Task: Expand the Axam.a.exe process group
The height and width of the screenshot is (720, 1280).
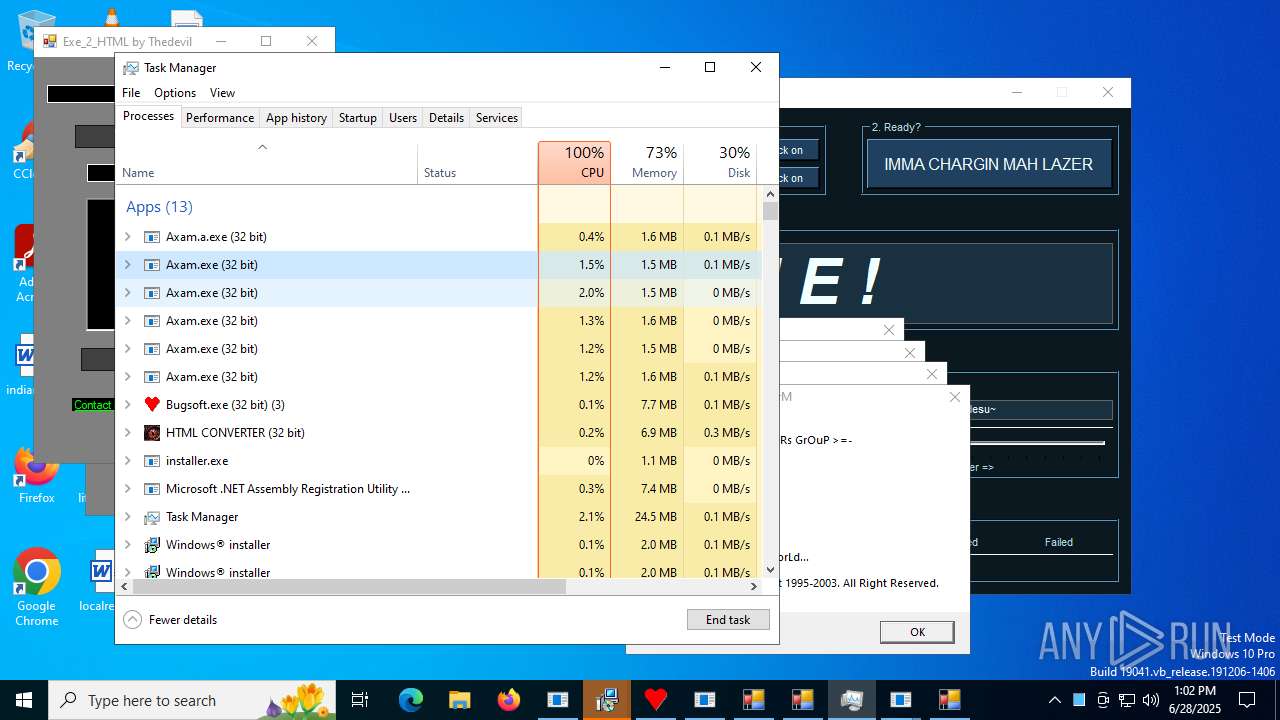Action: [127, 237]
